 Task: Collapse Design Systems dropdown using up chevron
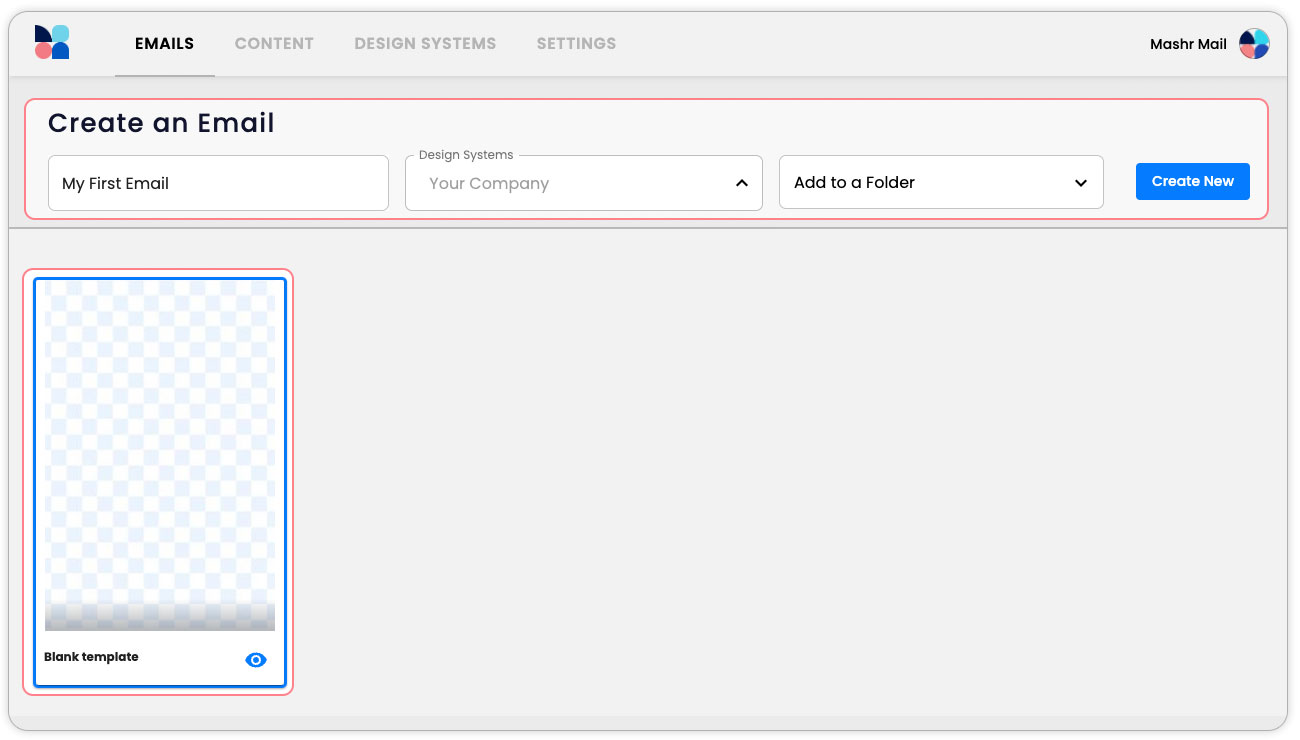(x=741, y=183)
